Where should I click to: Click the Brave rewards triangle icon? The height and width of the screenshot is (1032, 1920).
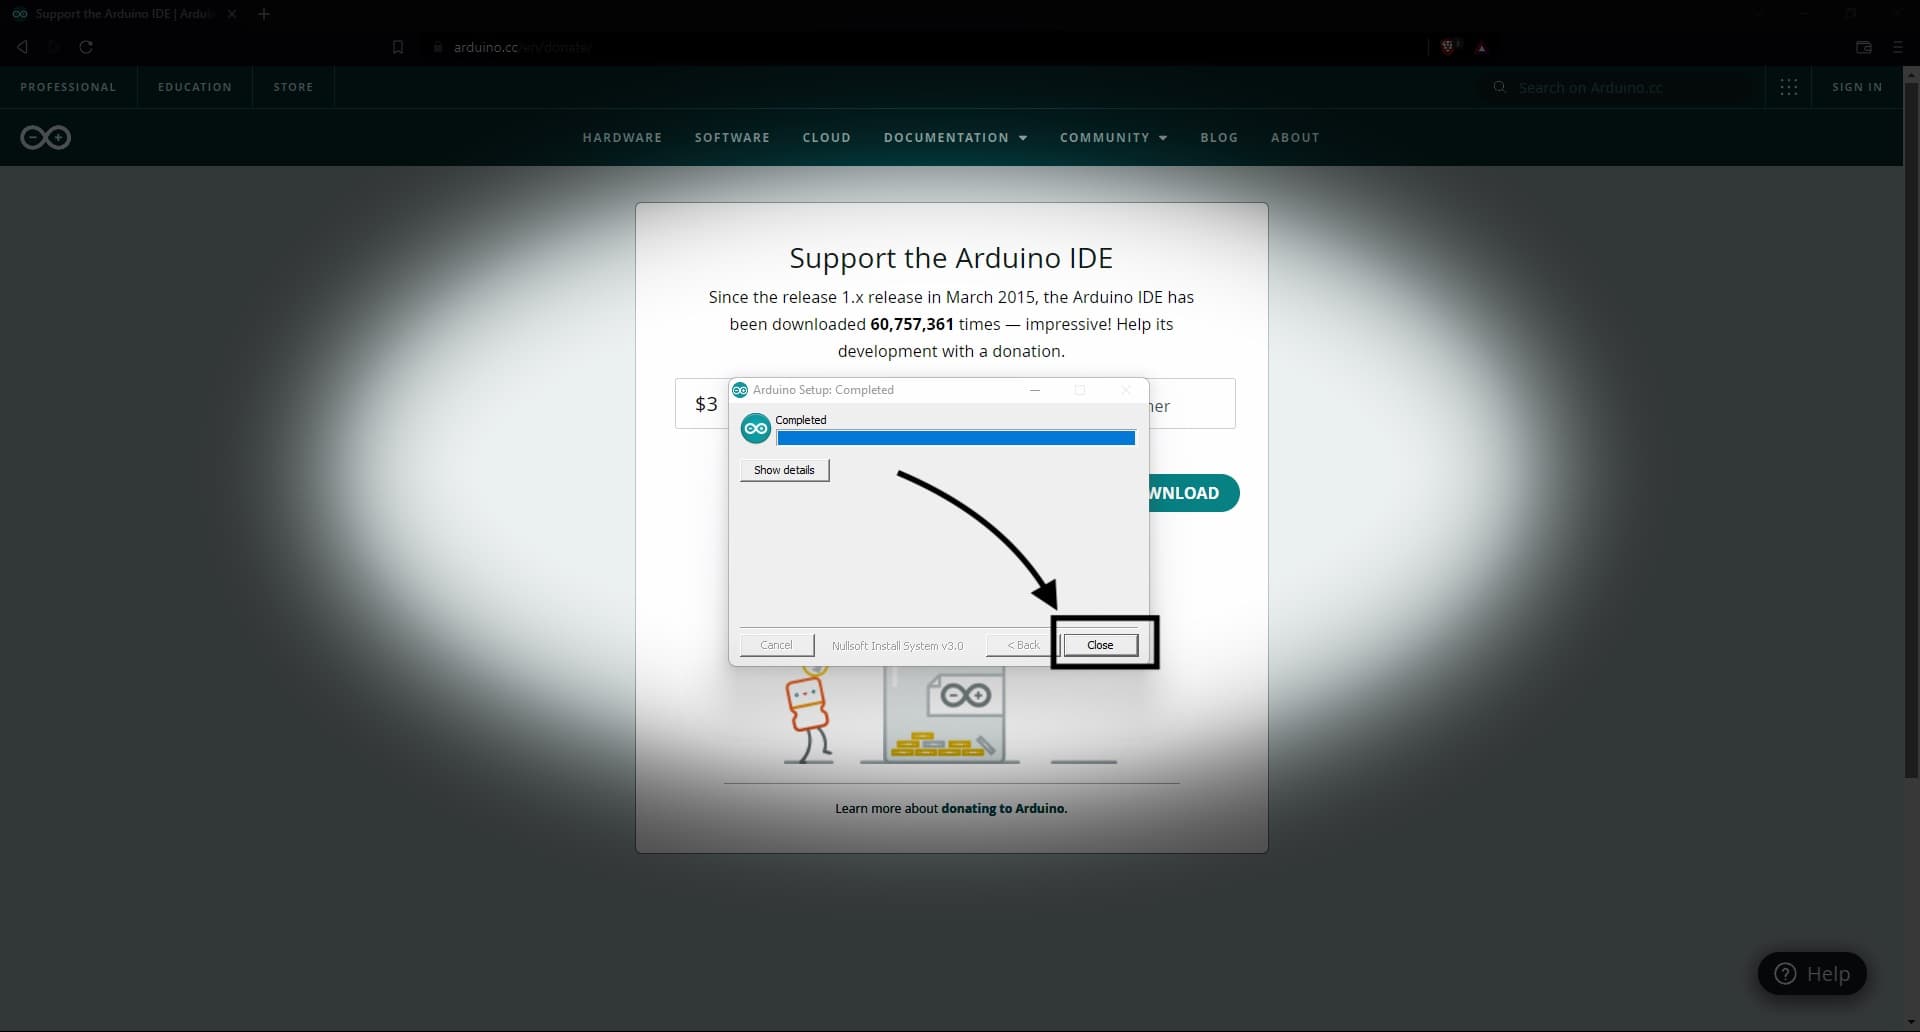point(1482,48)
